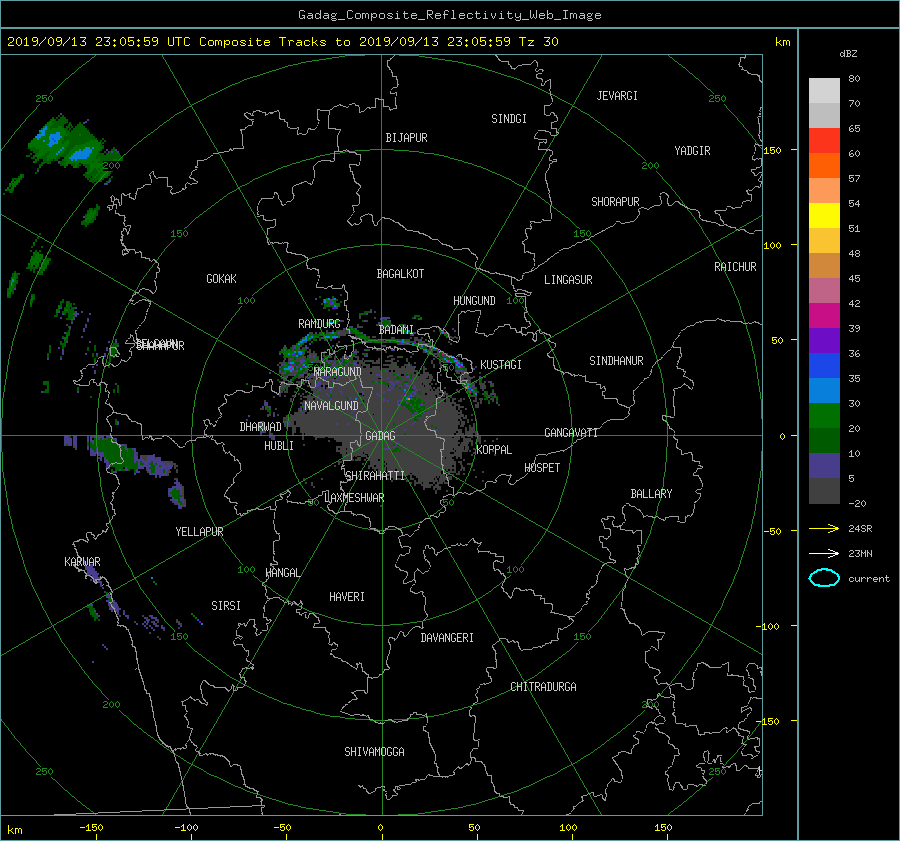Click the YADGIR city label
The height and width of the screenshot is (841, 900).
click(x=692, y=150)
